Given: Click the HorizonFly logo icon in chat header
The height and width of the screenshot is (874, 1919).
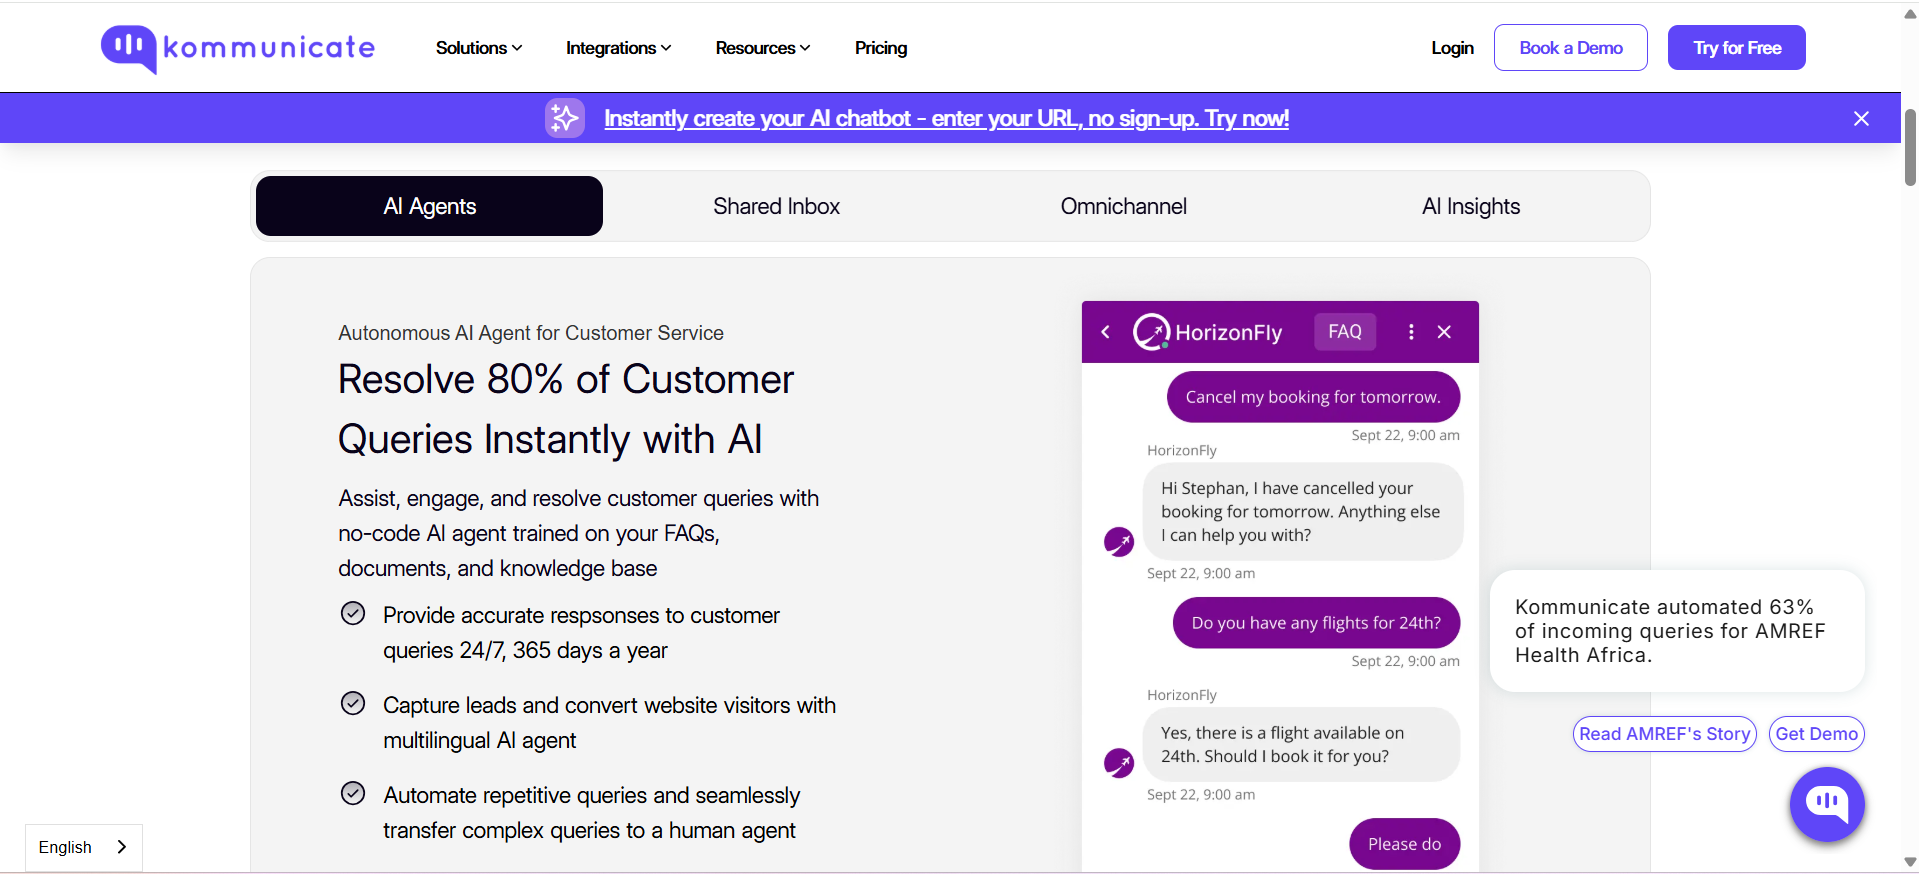Looking at the screenshot, I should coord(1151,332).
